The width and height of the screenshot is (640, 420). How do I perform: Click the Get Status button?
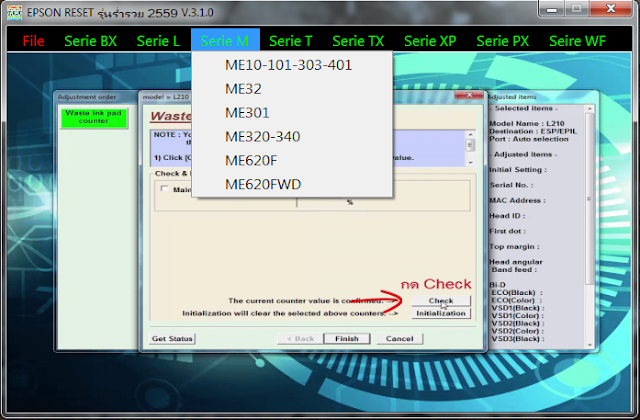(x=172, y=339)
